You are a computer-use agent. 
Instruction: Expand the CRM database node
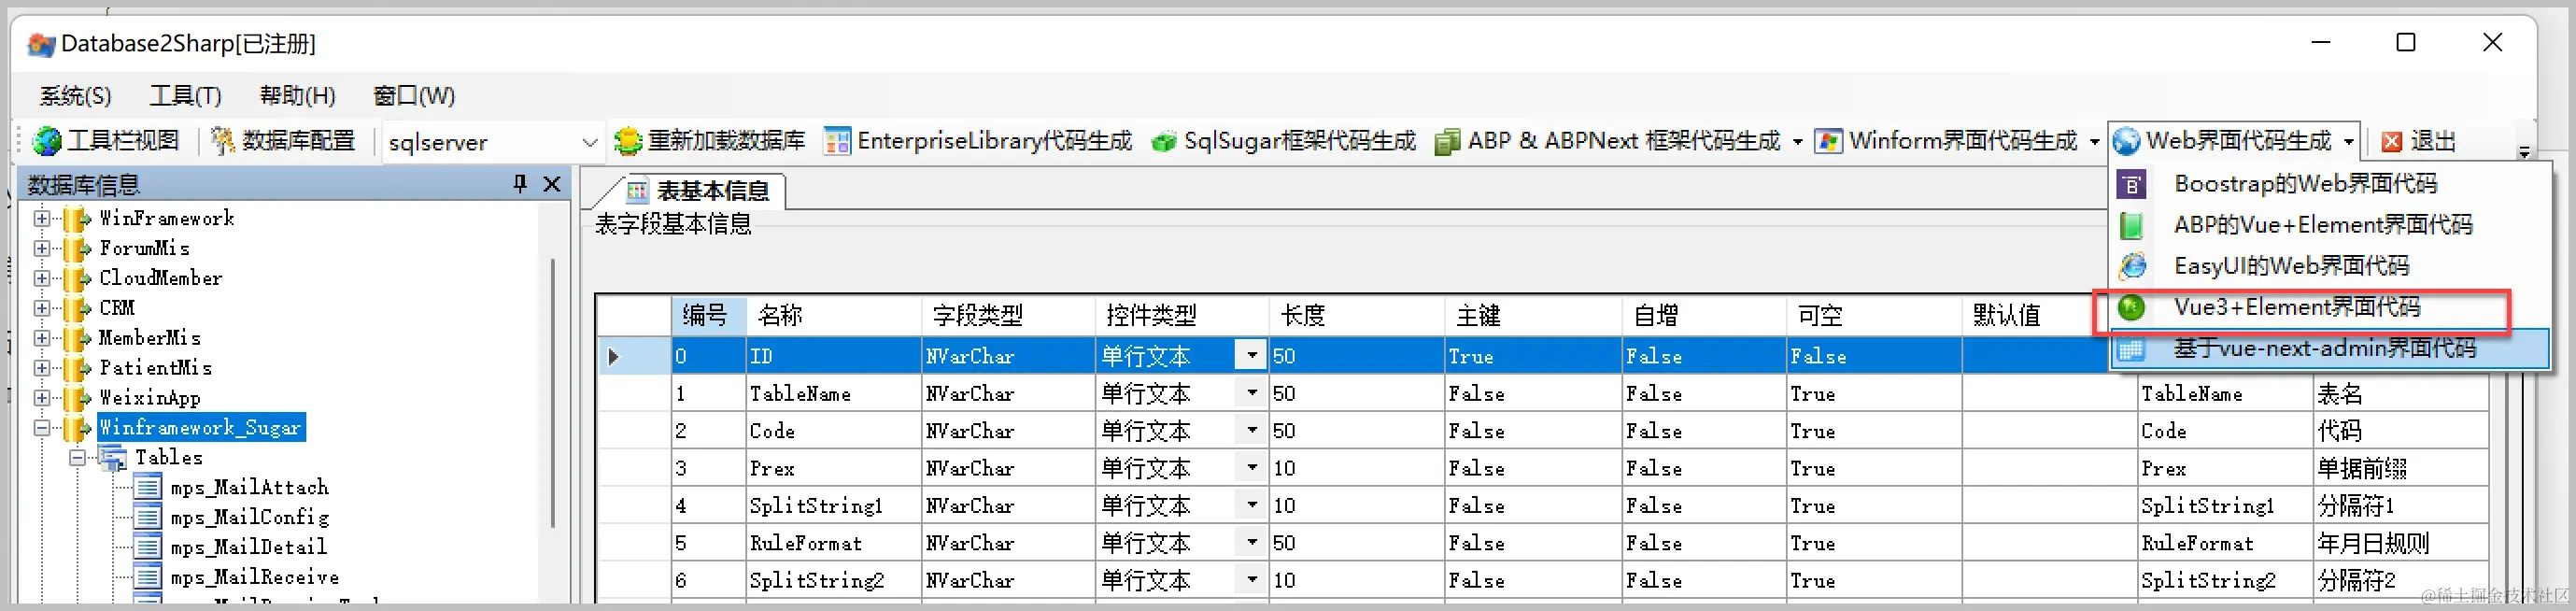click(x=41, y=308)
